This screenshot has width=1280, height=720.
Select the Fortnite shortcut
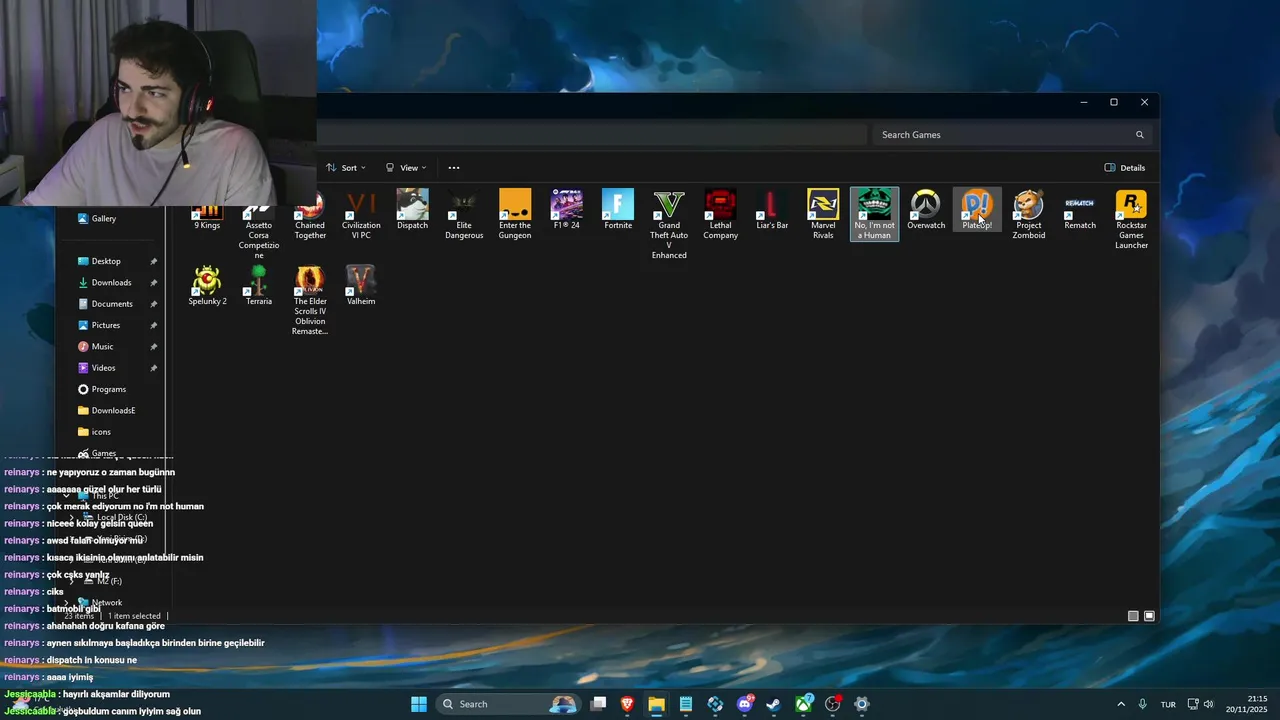pyautogui.click(x=618, y=210)
